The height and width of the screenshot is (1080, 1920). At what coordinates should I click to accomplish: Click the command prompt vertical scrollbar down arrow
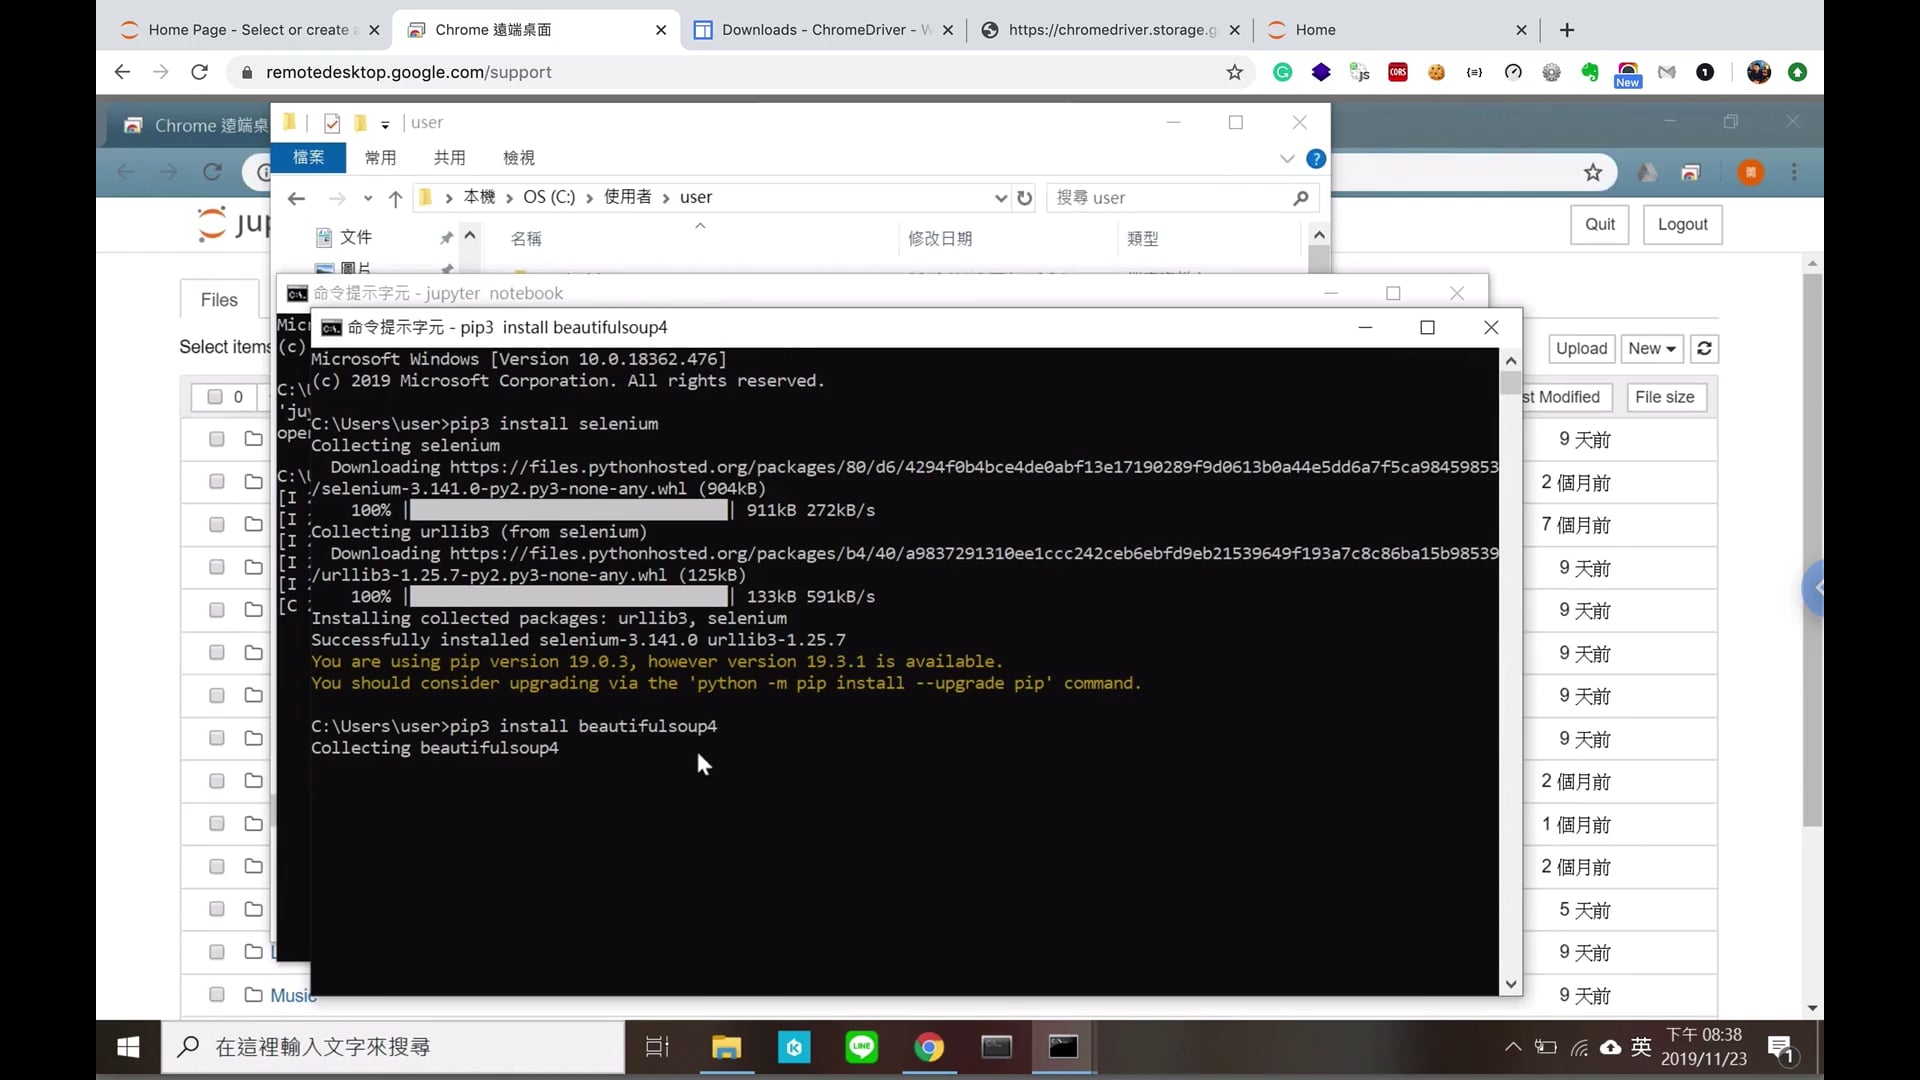coord(1511,984)
